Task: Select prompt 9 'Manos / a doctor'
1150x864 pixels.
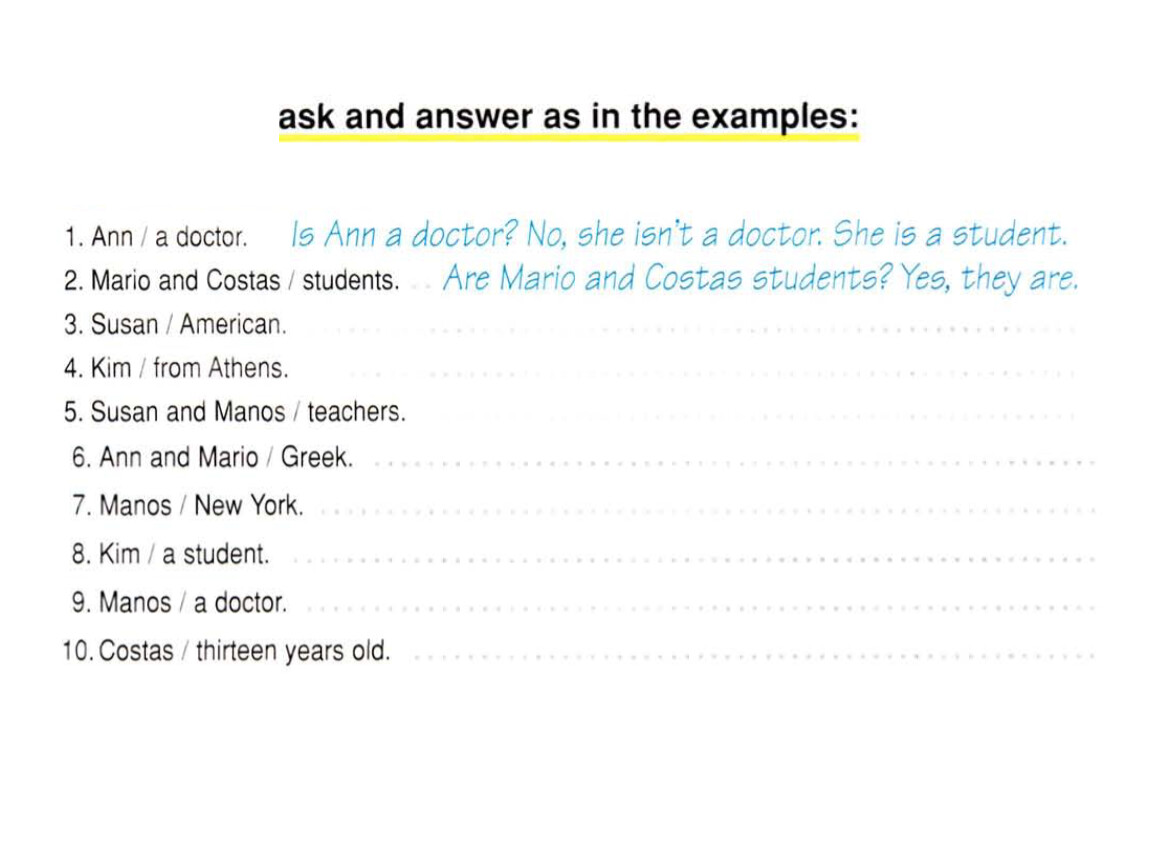Action: (x=179, y=603)
